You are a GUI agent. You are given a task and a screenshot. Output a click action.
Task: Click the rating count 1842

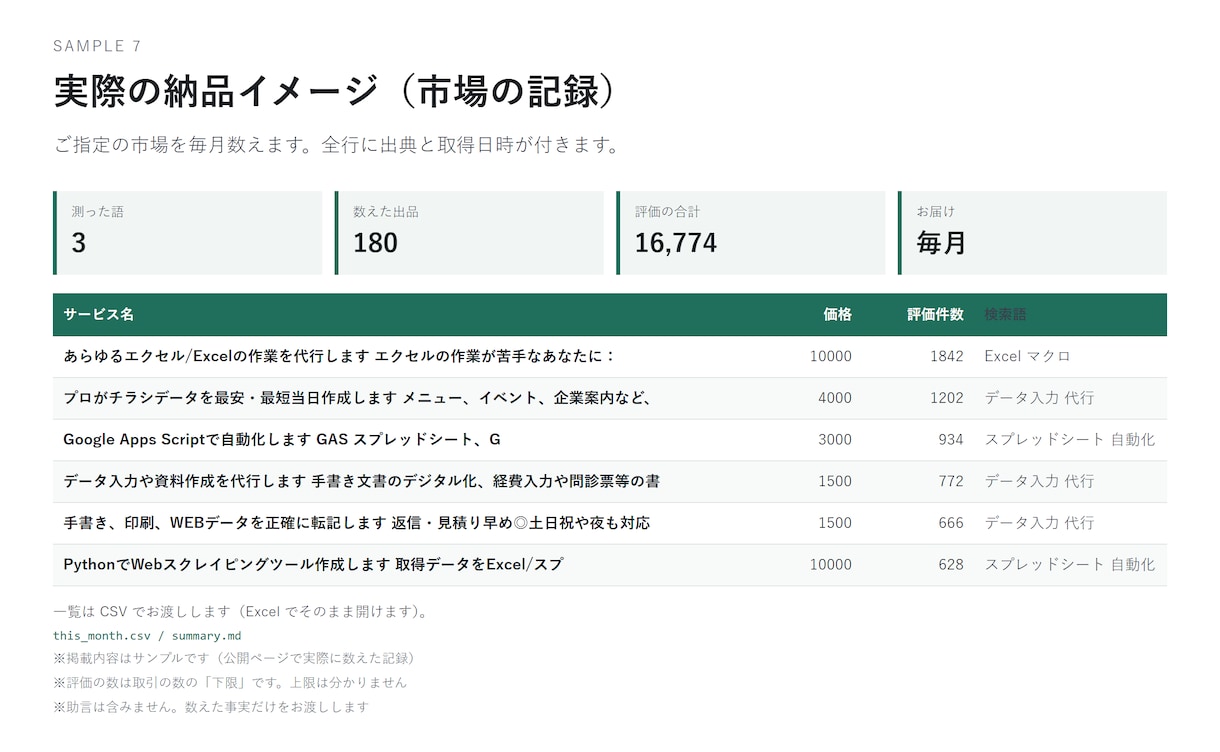946,356
